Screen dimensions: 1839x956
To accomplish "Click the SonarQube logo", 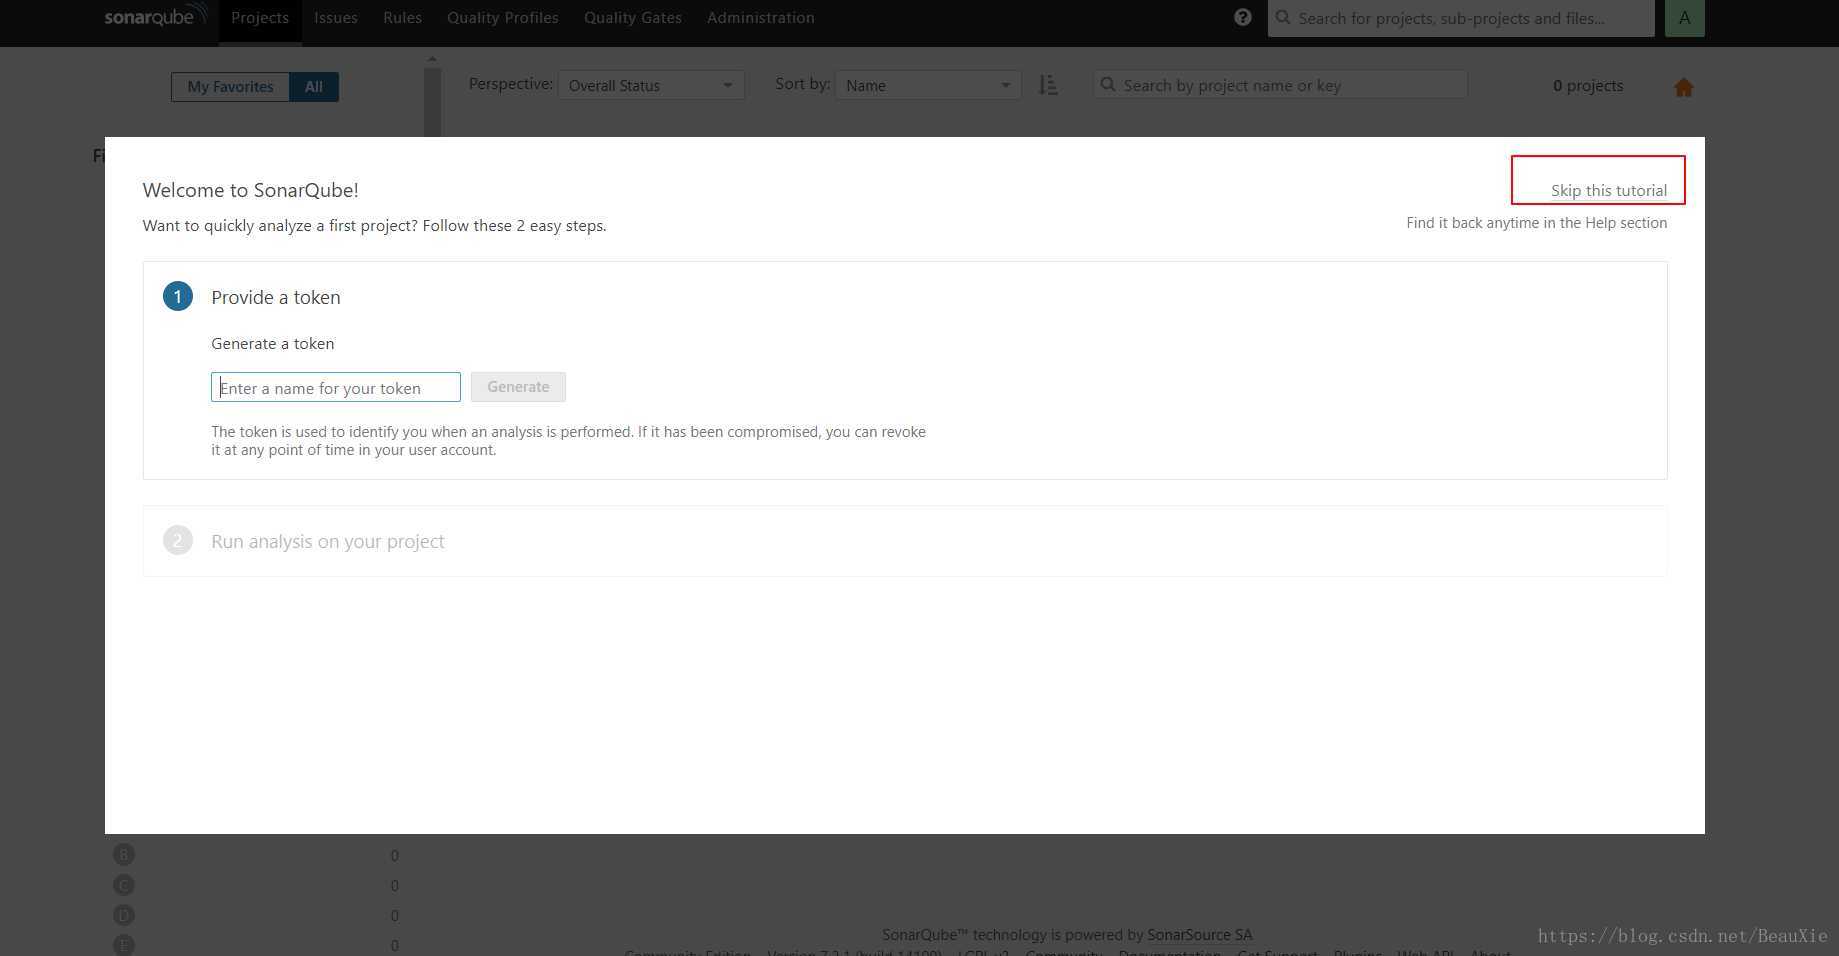I will pyautogui.click(x=156, y=16).
